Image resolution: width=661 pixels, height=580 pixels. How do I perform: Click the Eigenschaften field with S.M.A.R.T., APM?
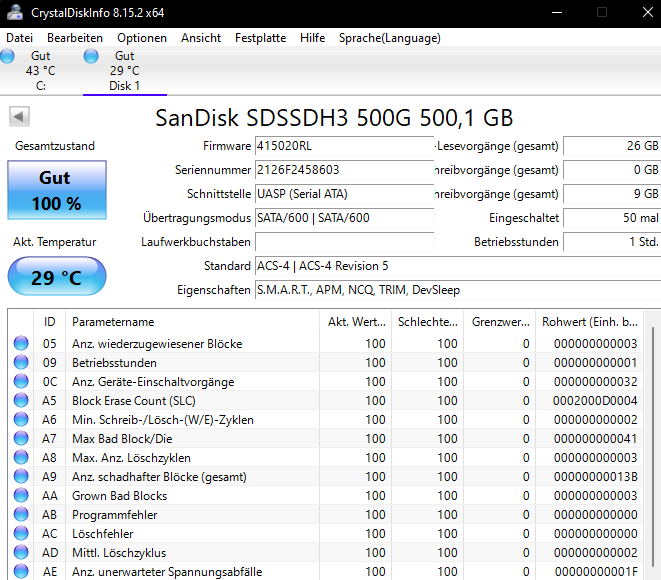point(458,290)
